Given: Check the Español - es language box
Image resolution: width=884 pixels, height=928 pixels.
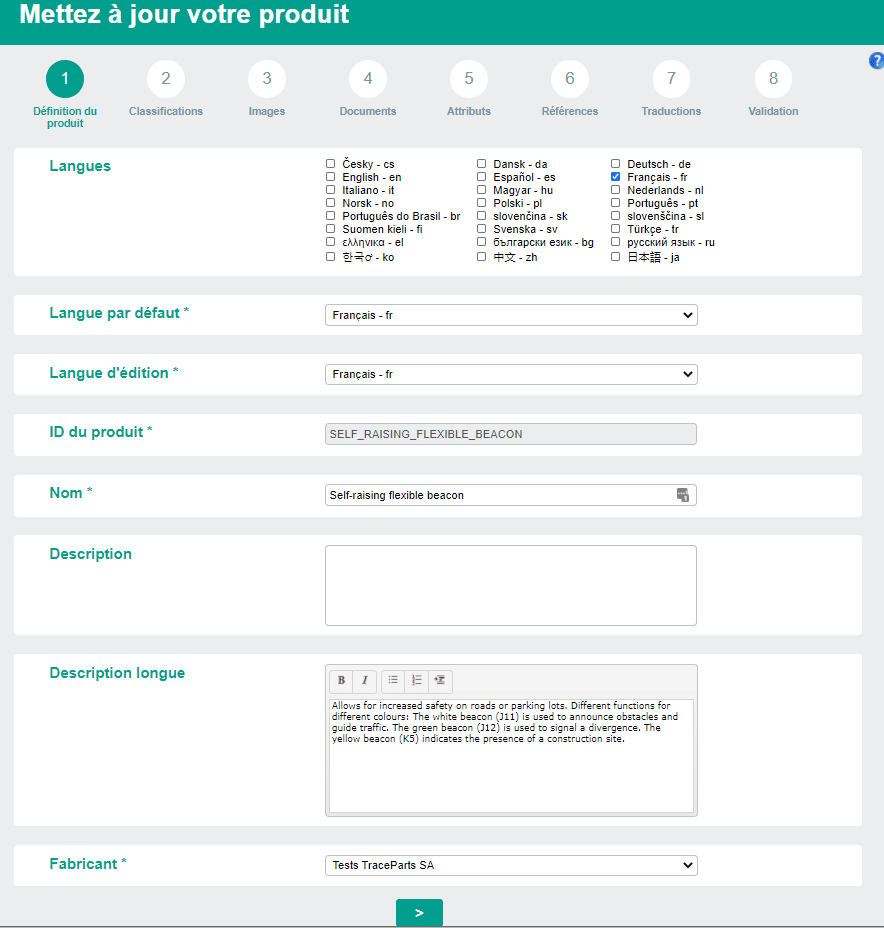Looking at the screenshot, I should click(482, 177).
